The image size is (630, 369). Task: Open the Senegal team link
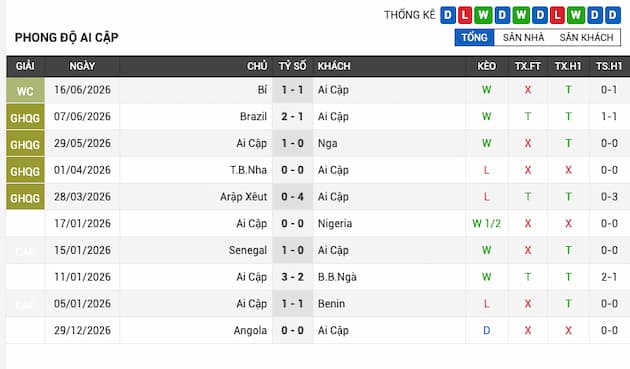[x=248, y=250]
